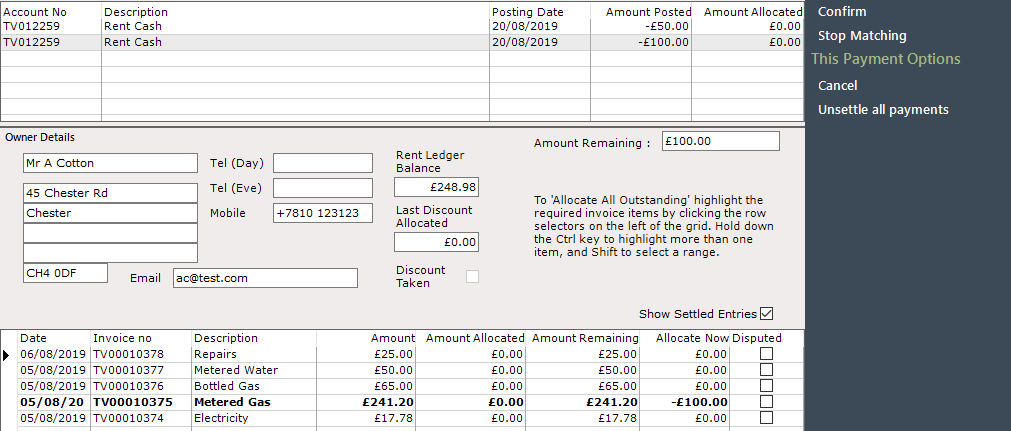Image resolution: width=1011 pixels, height=431 pixels.
Task: Check the Disputed box for Electricity
Action: [766, 418]
